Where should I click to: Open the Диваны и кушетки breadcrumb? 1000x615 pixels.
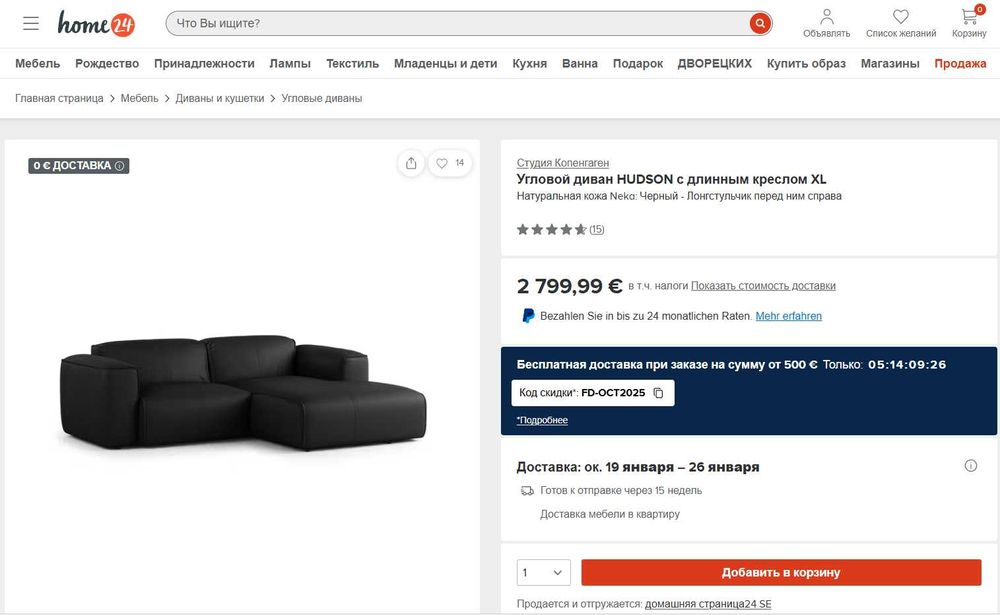coord(220,98)
